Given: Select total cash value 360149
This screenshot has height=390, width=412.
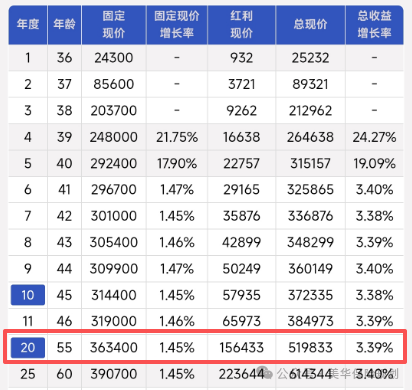Looking at the screenshot, I should 310,269.
